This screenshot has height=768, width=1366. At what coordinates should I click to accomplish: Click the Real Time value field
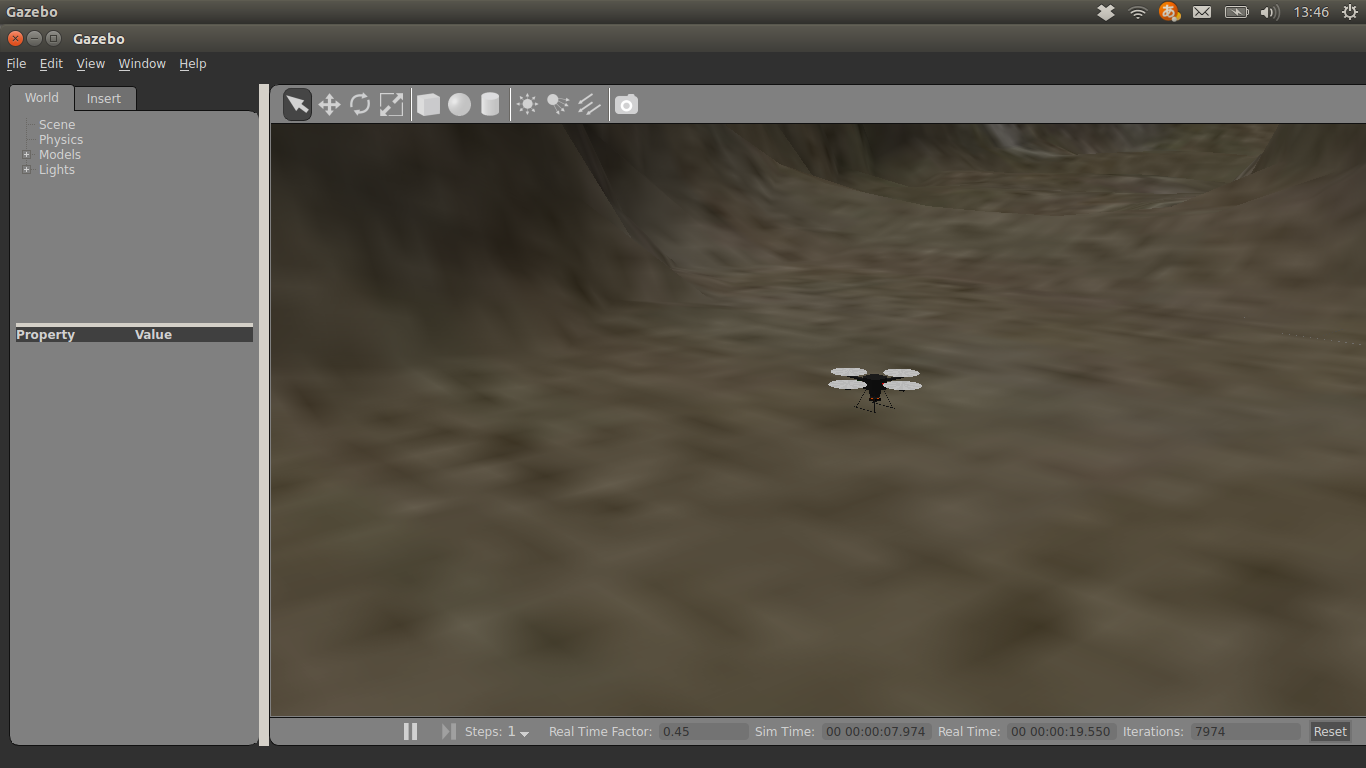(x=1061, y=731)
